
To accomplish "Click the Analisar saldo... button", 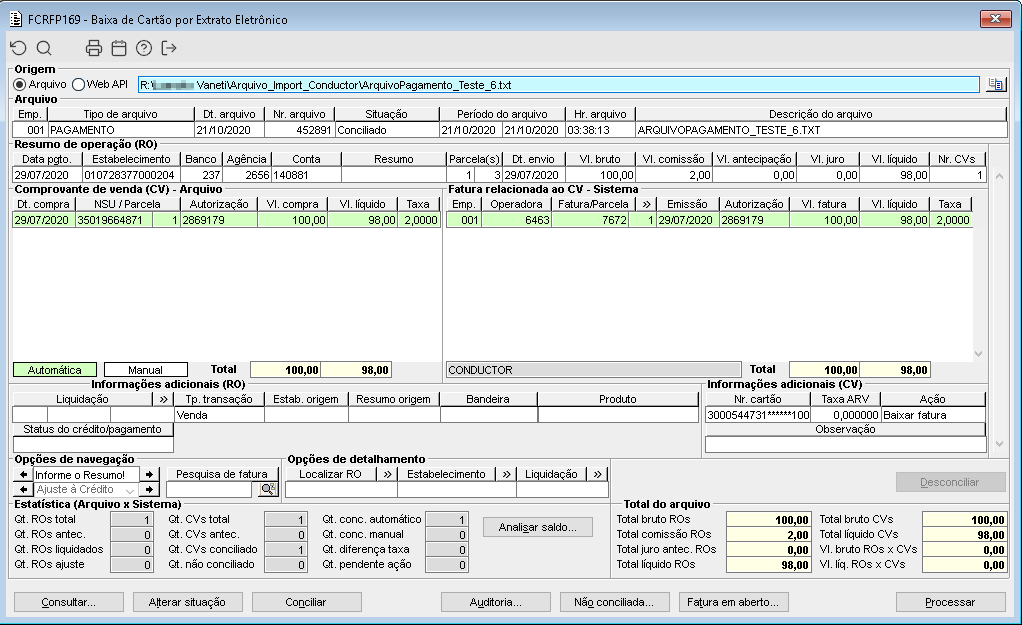I will pos(538,527).
